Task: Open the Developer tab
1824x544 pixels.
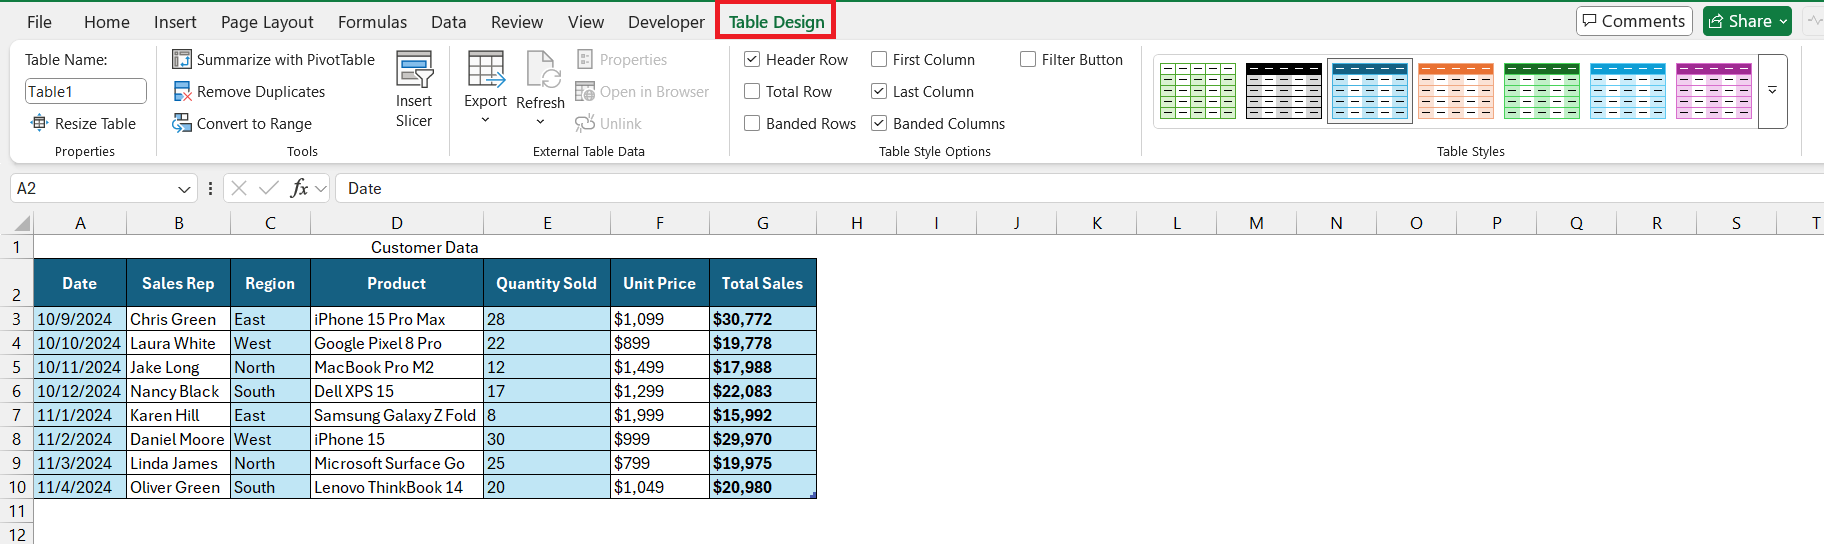Action: pos(666,22)
